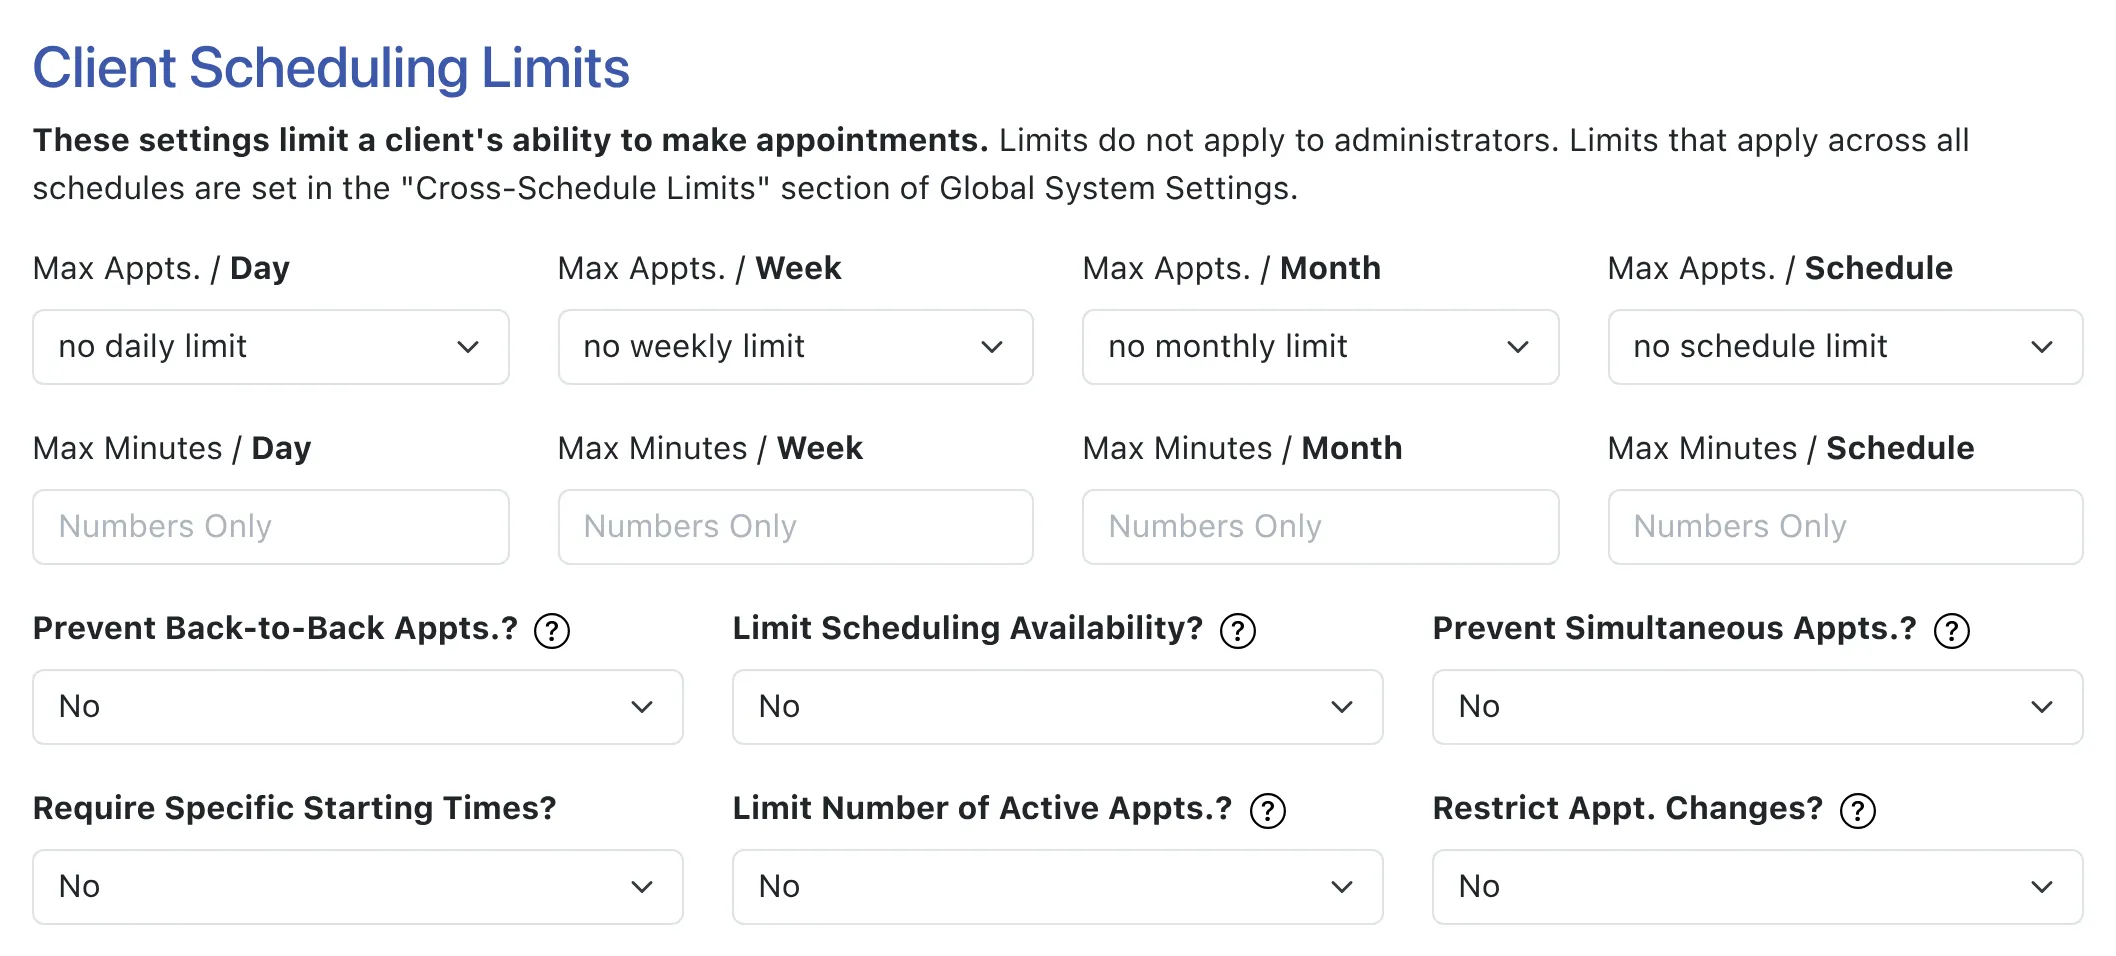Expand the Require Specific Starting Times dropdown

pos(358,887)
